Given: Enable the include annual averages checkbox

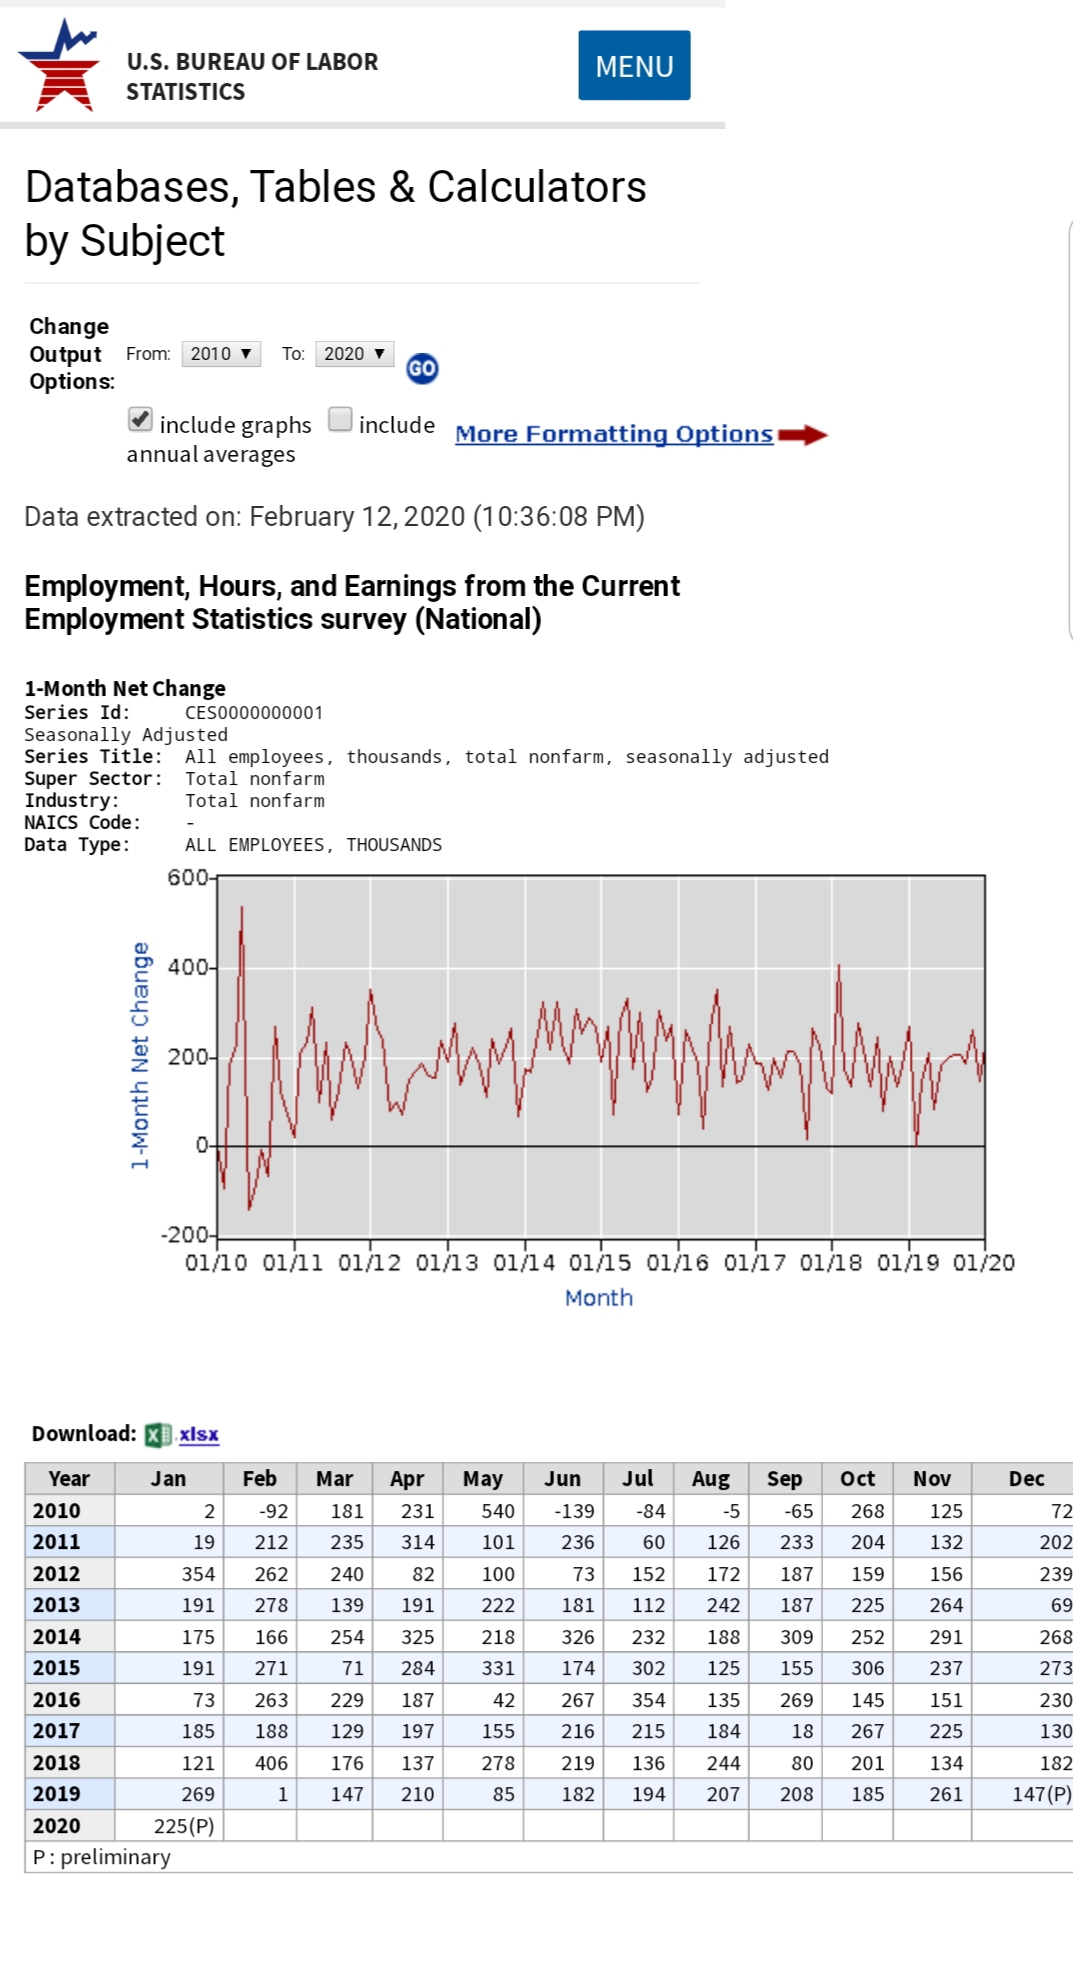Looking at the screenshot, I should pos(340,420).
